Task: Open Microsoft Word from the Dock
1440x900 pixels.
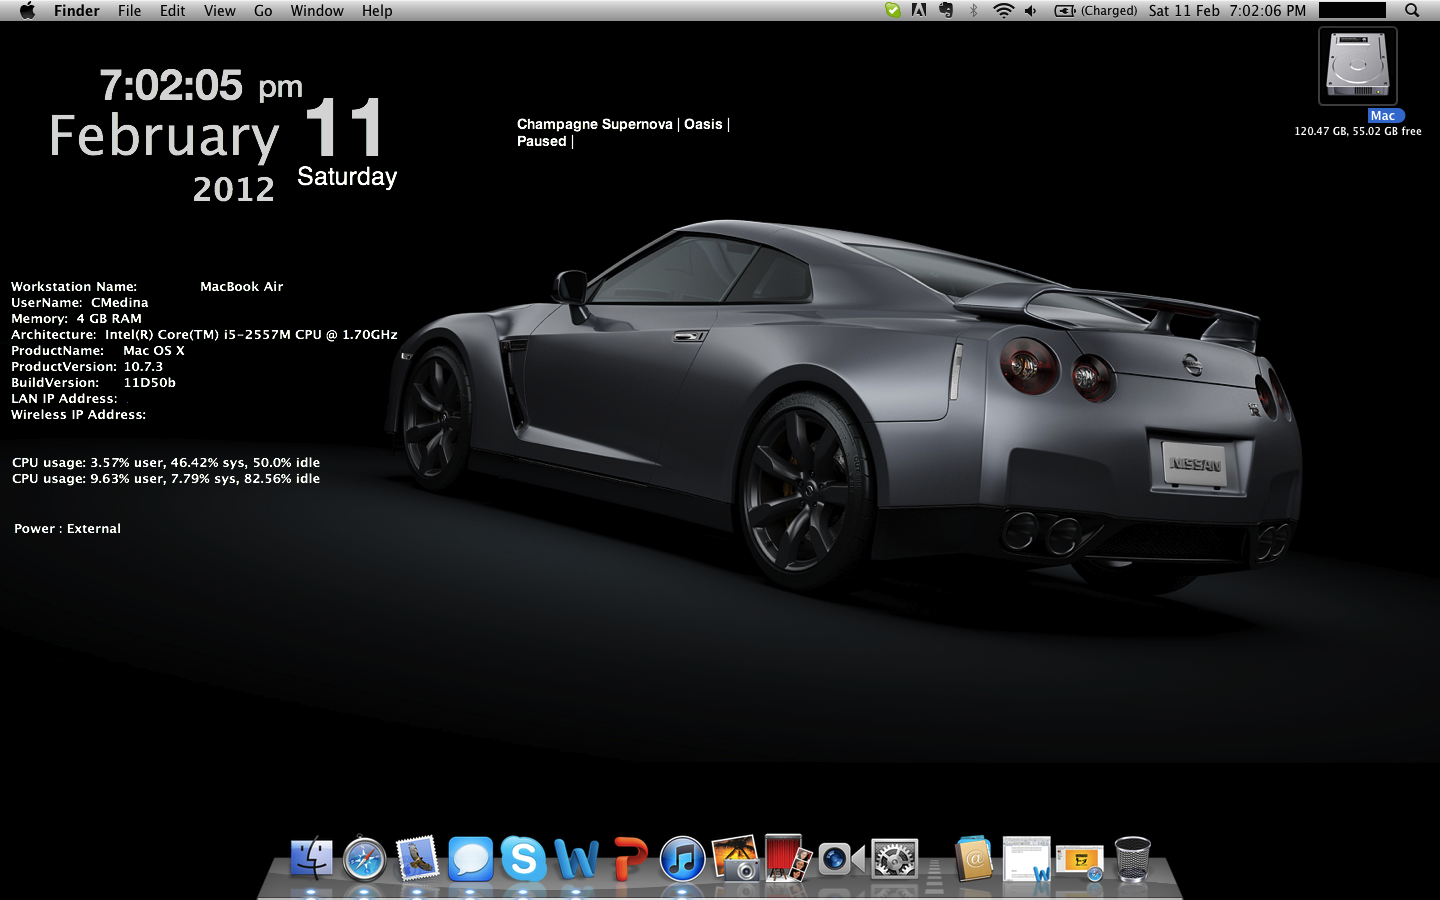Action: tap(576, 859)
